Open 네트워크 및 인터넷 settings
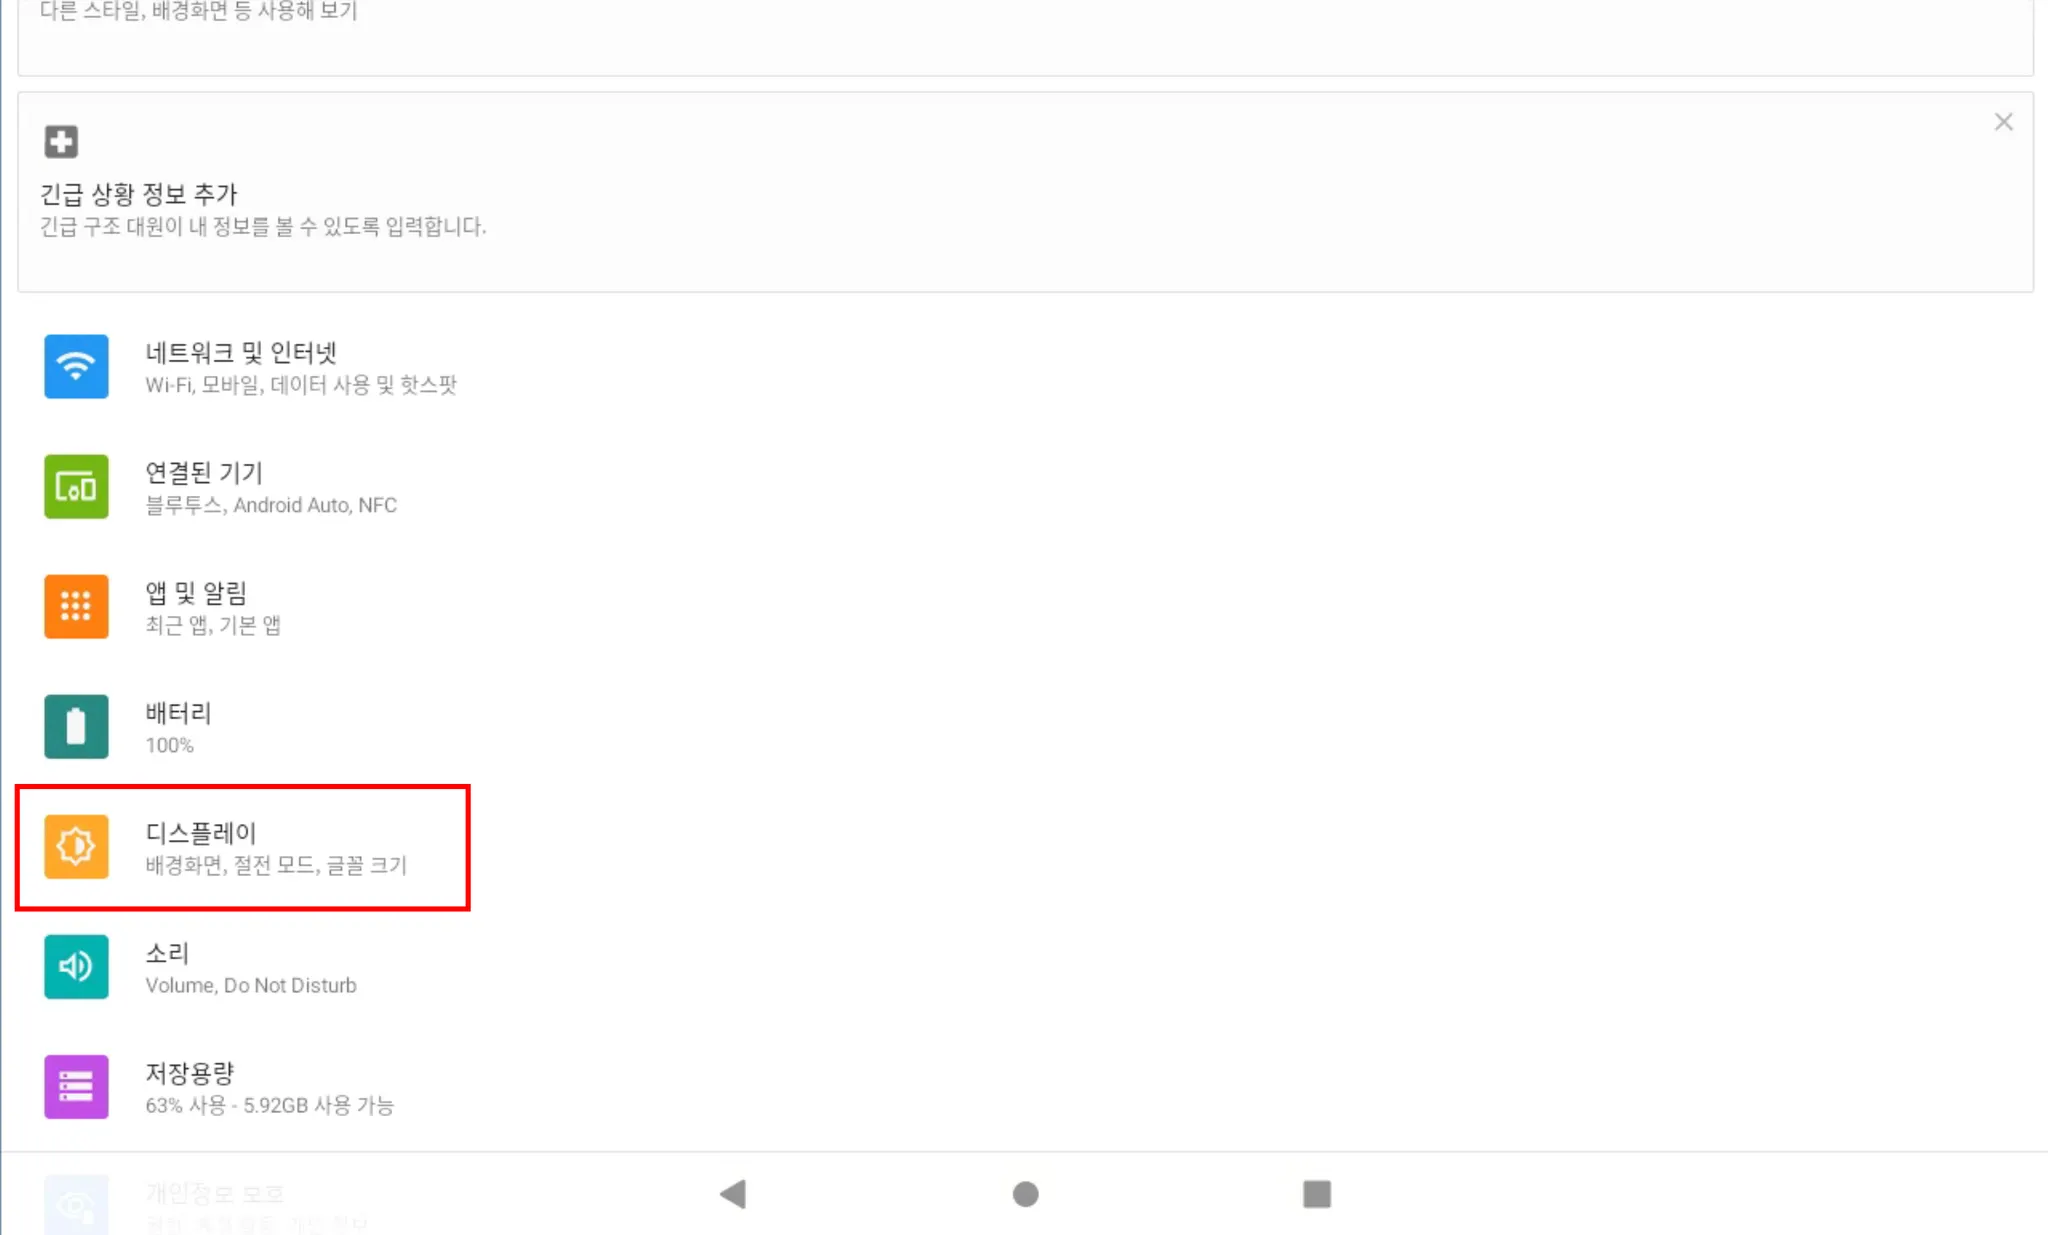The height and width of the screenshot is (1235, 2048). pyautogui.click(x=1024, y=367)
